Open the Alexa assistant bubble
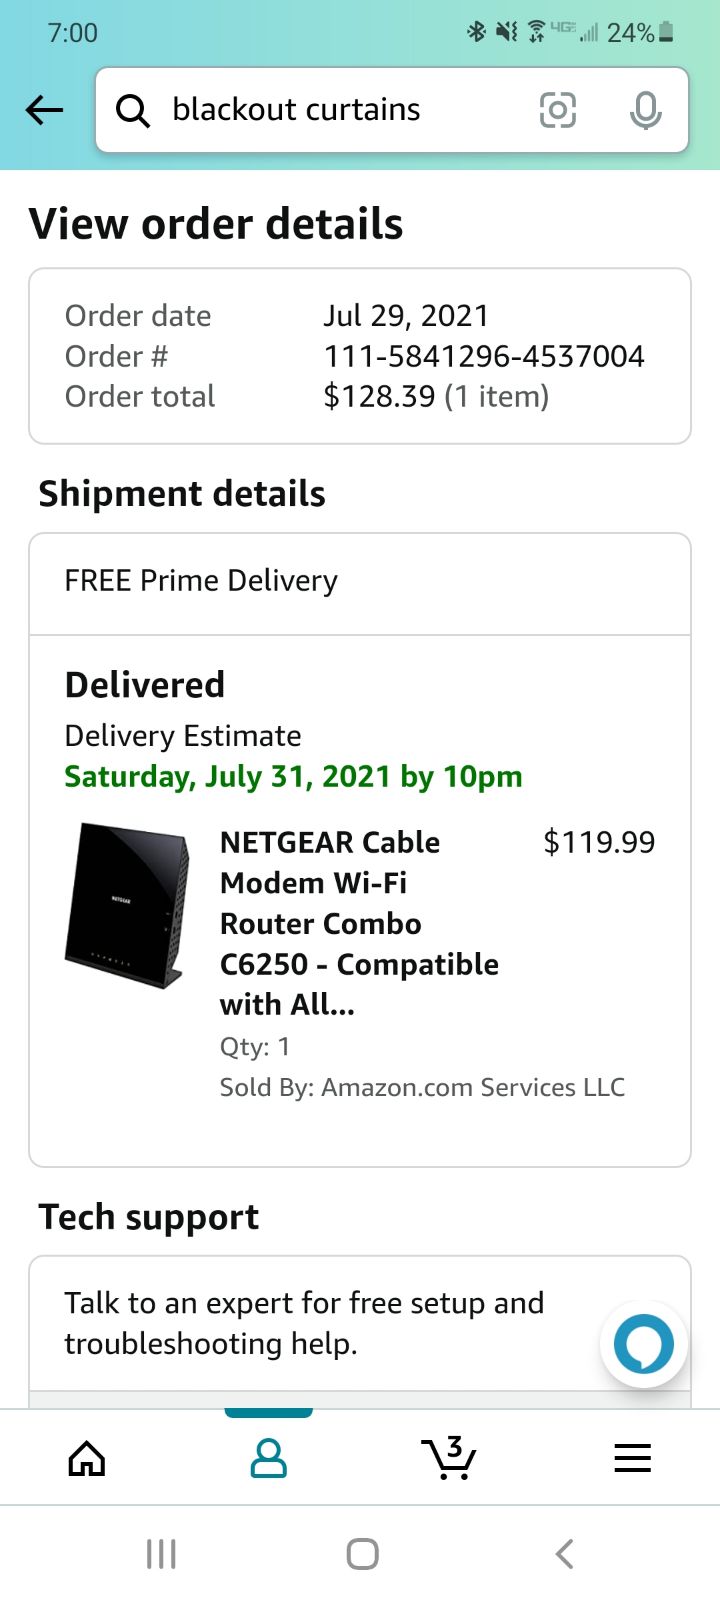The image size is (720, 1600). click(644, 1344)
